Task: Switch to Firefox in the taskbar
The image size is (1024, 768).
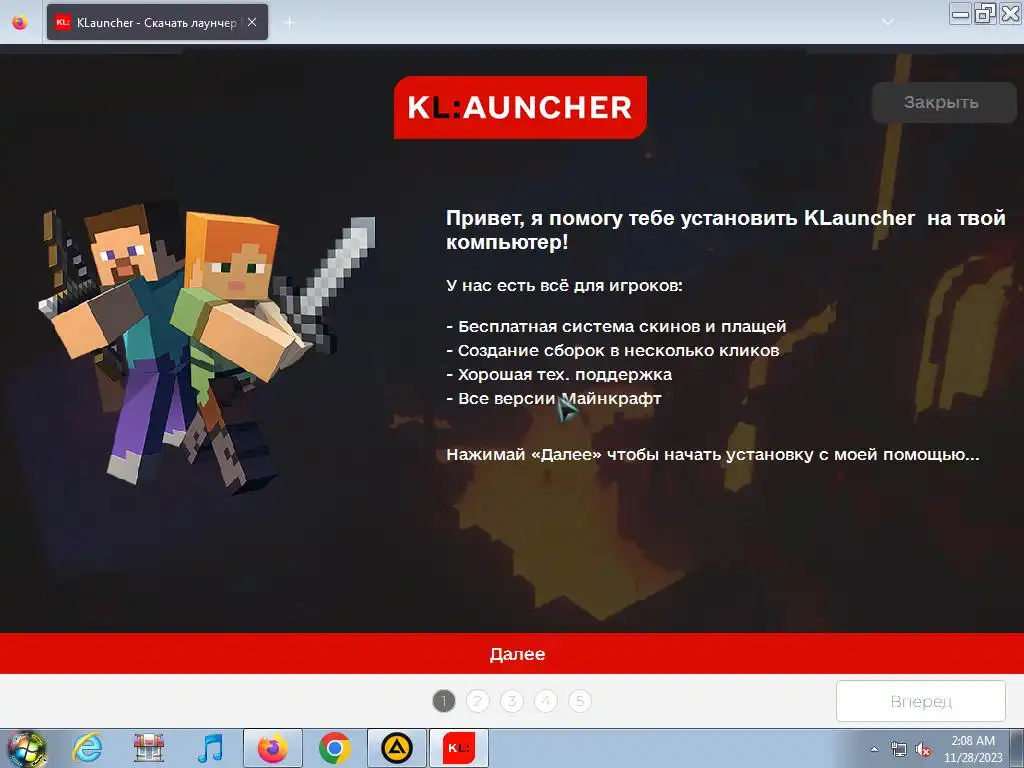Action: [272, 748]
